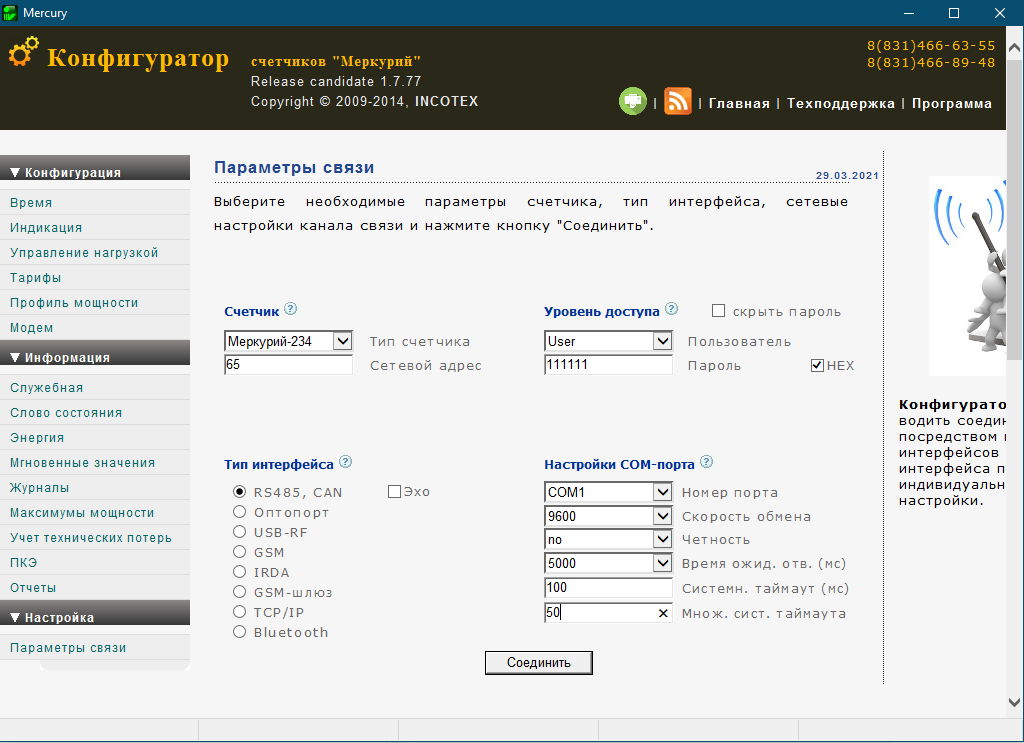The height and width of the screenshot is (743, 1024).
Task: Toggle the Эхо checkbox
Action: coord(394,492)
